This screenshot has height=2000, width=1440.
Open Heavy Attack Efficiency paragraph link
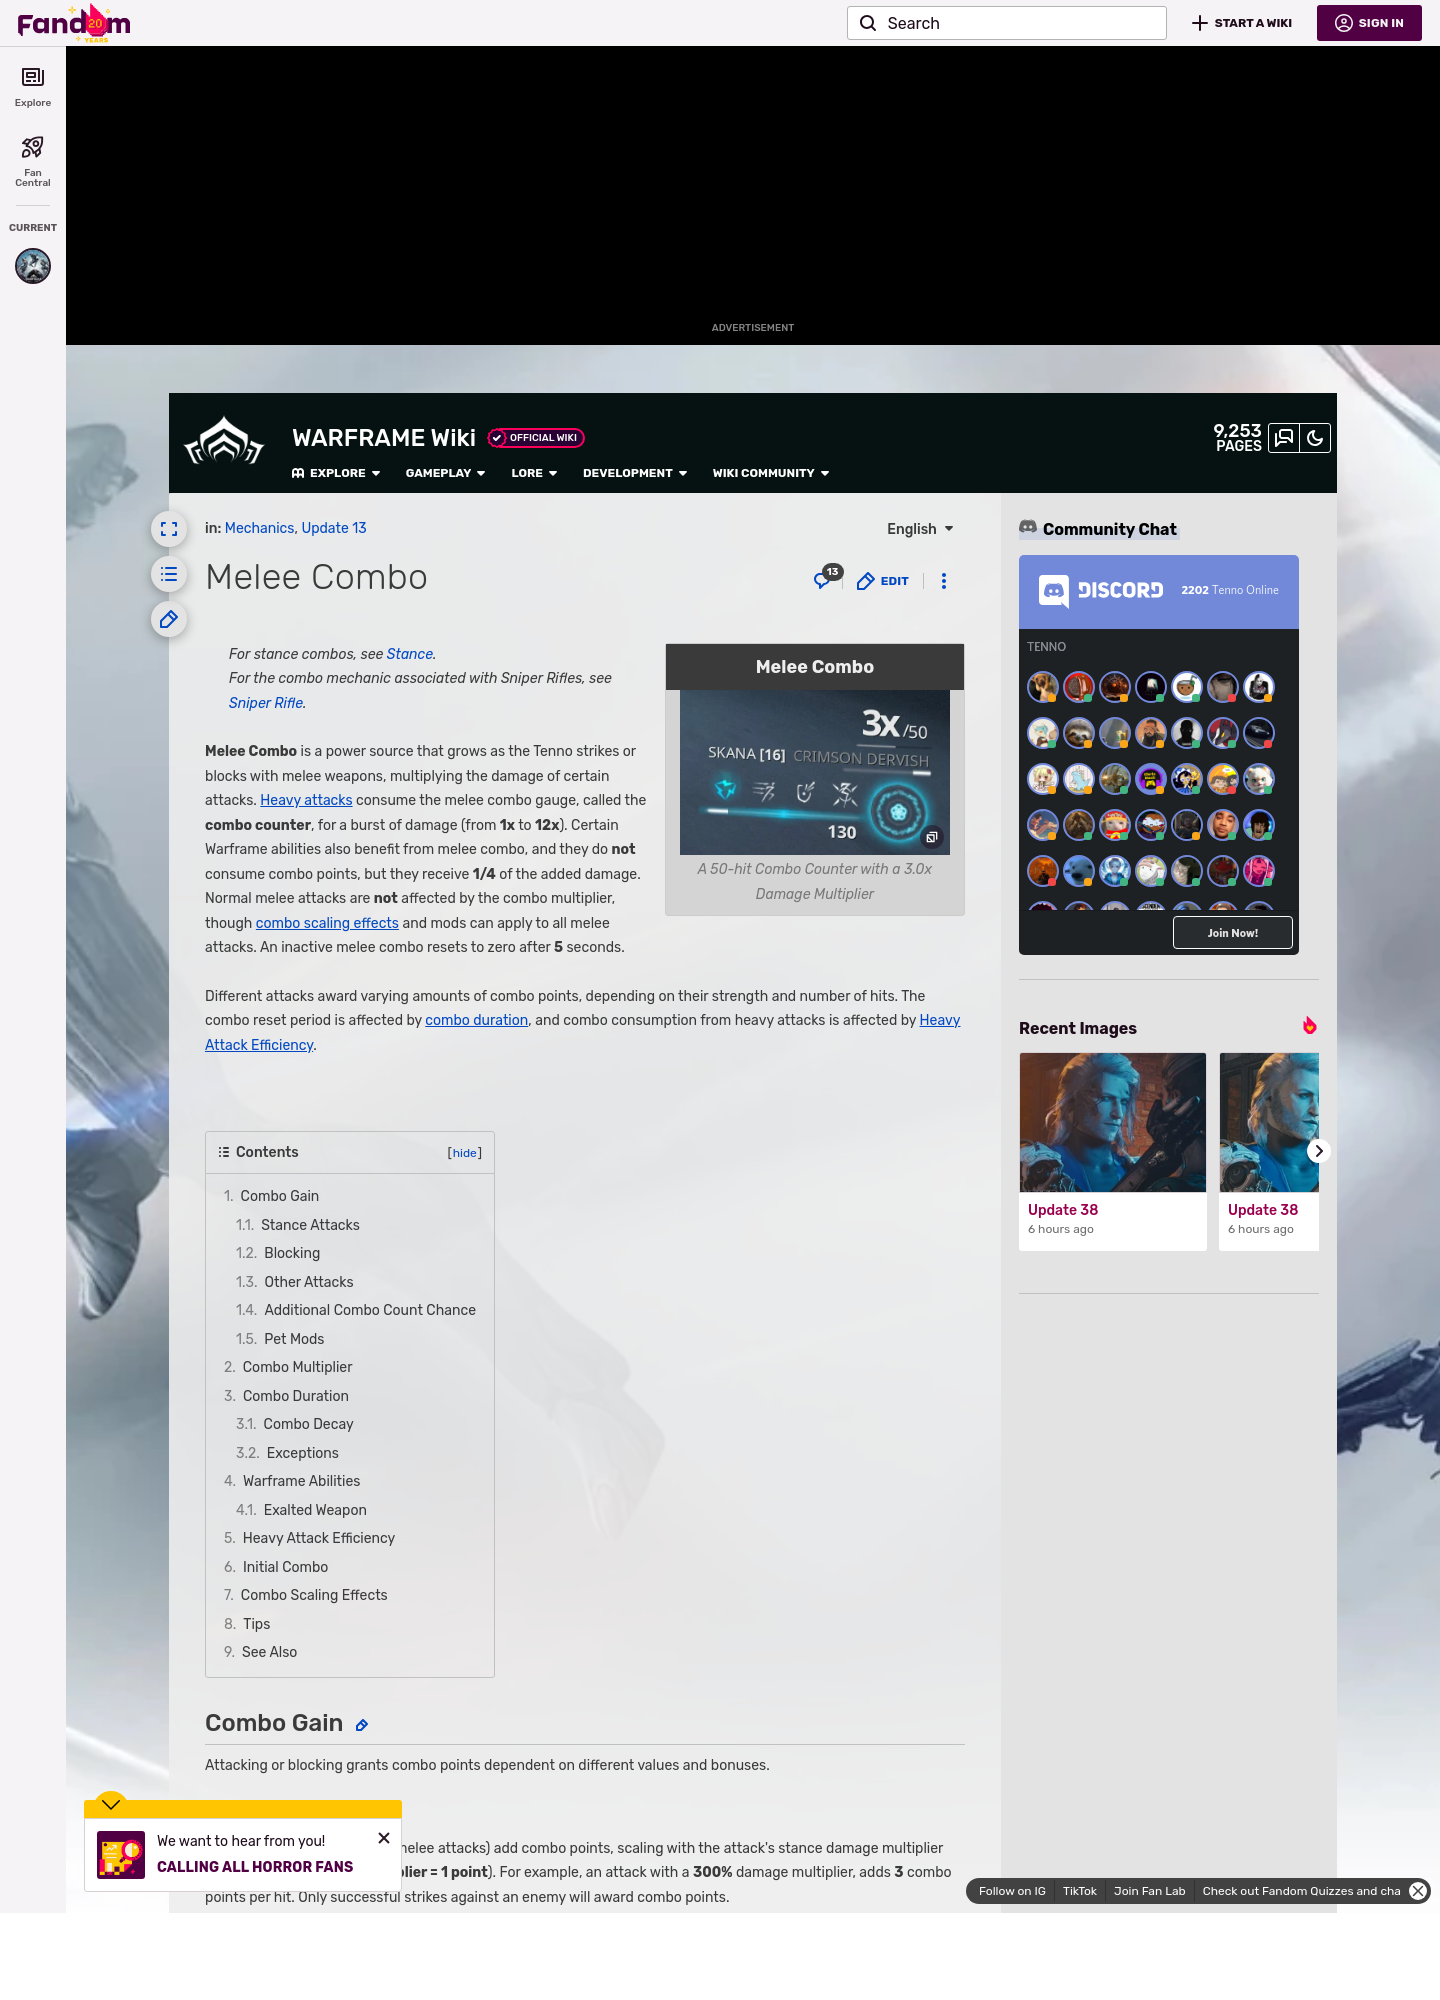(x=582, y=1032)
